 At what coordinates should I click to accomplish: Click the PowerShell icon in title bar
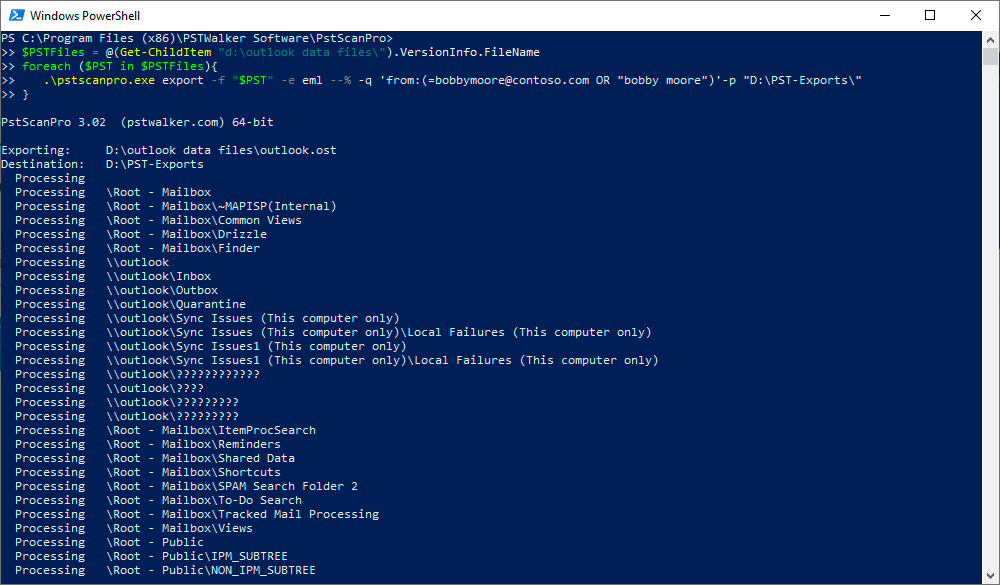15,15
